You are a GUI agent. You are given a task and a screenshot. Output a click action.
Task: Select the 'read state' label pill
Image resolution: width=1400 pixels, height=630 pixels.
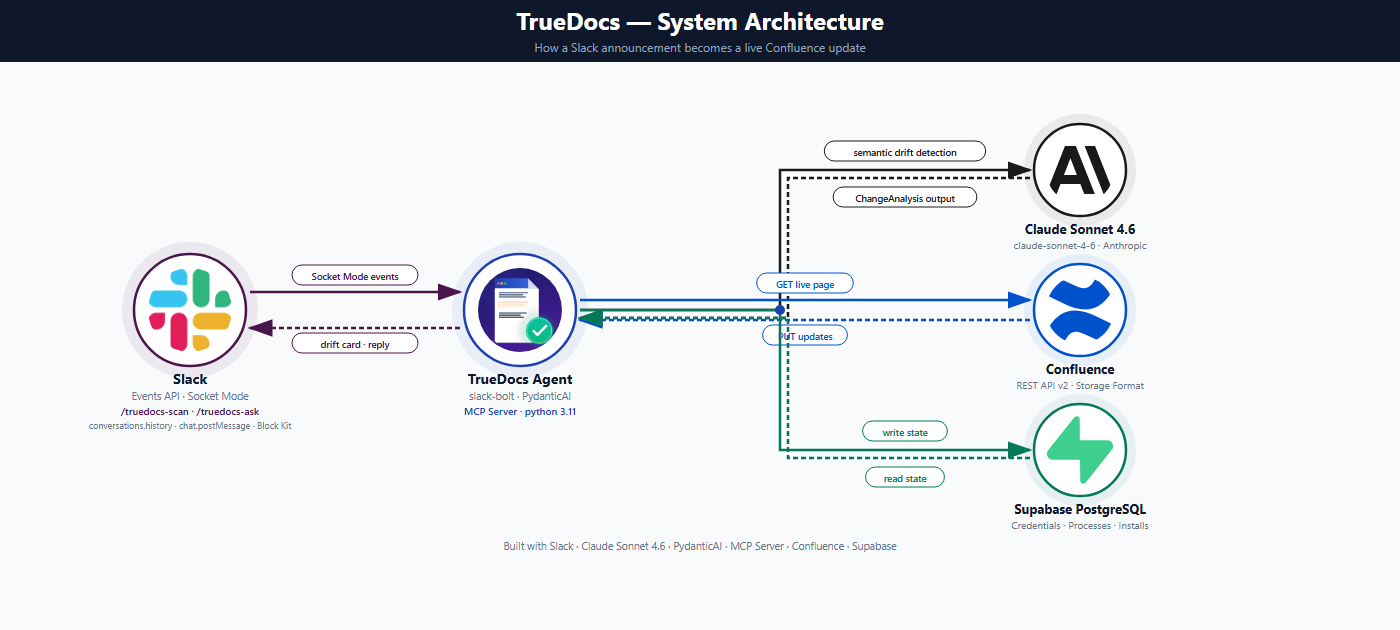click(905, 478)
